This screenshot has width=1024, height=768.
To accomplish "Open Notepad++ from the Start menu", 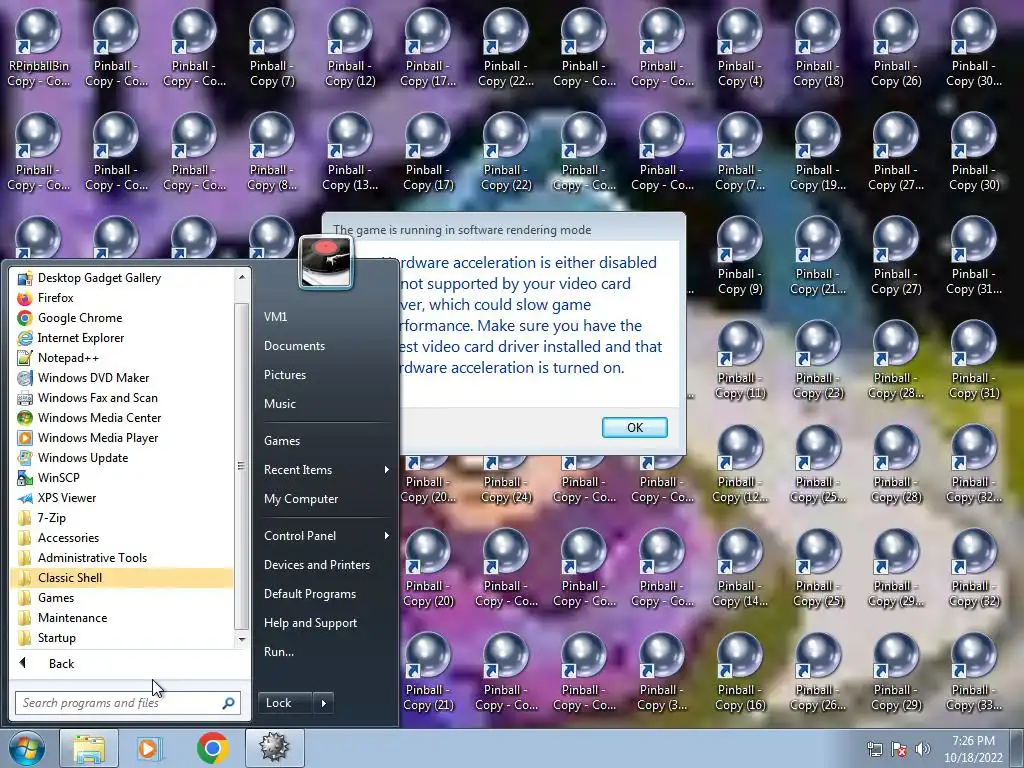I will (122, 358).
